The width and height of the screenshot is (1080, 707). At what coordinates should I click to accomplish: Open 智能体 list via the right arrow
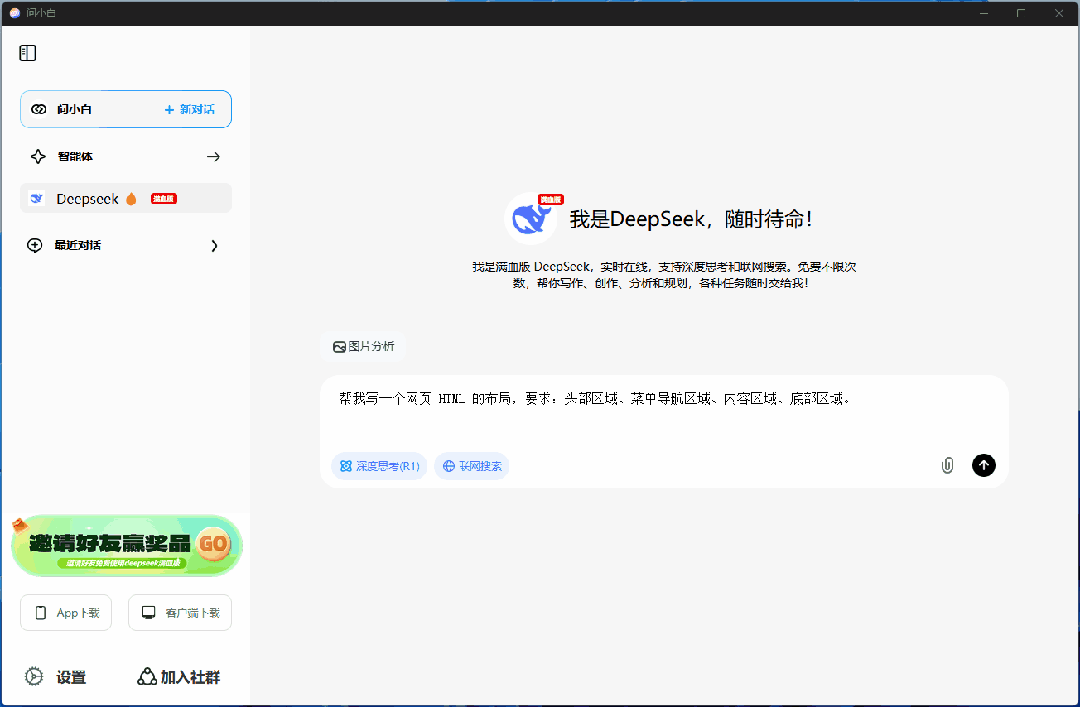(x=213, y=157)
